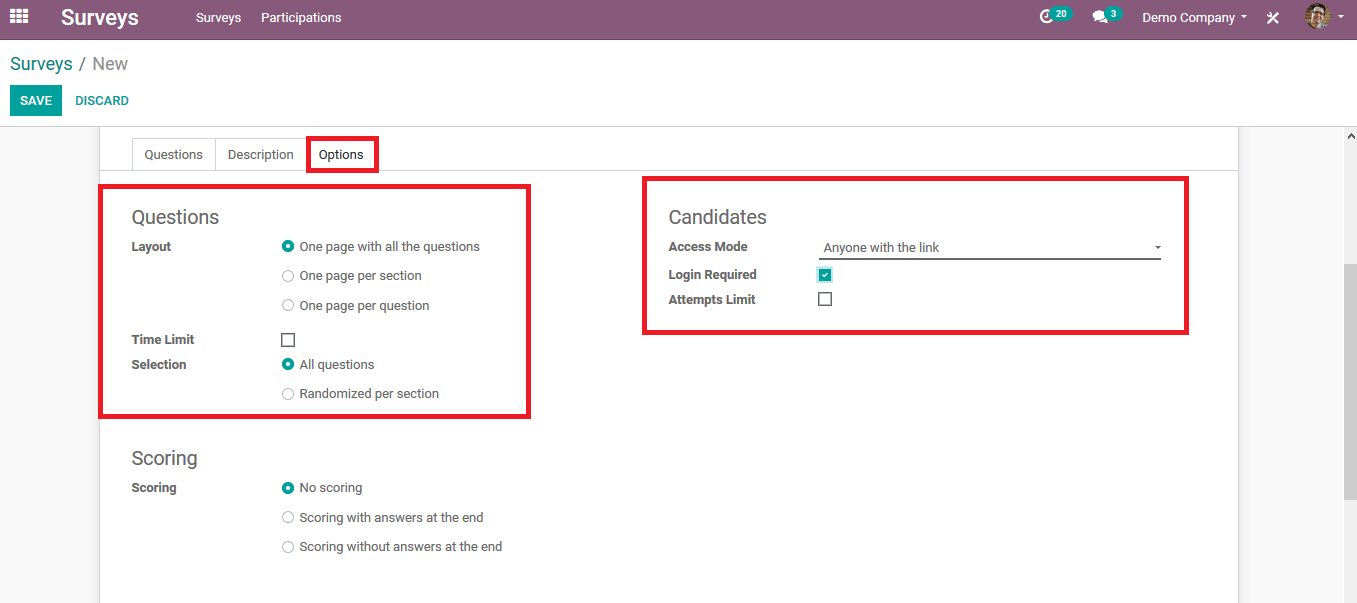Viewport: 1357px width, 603px height.
Task: Open the Access Mode dropdown
Action: pyautogui.click(x=990, y=247)
